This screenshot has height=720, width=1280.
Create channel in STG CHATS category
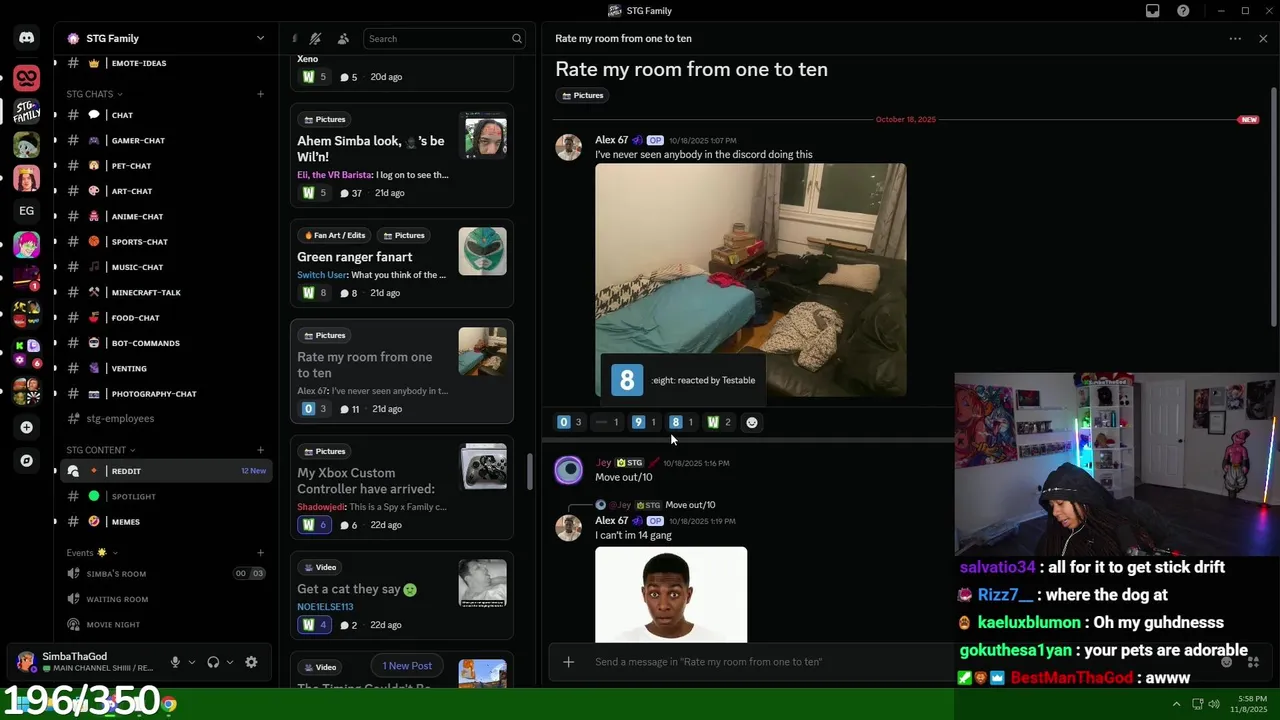260,94
